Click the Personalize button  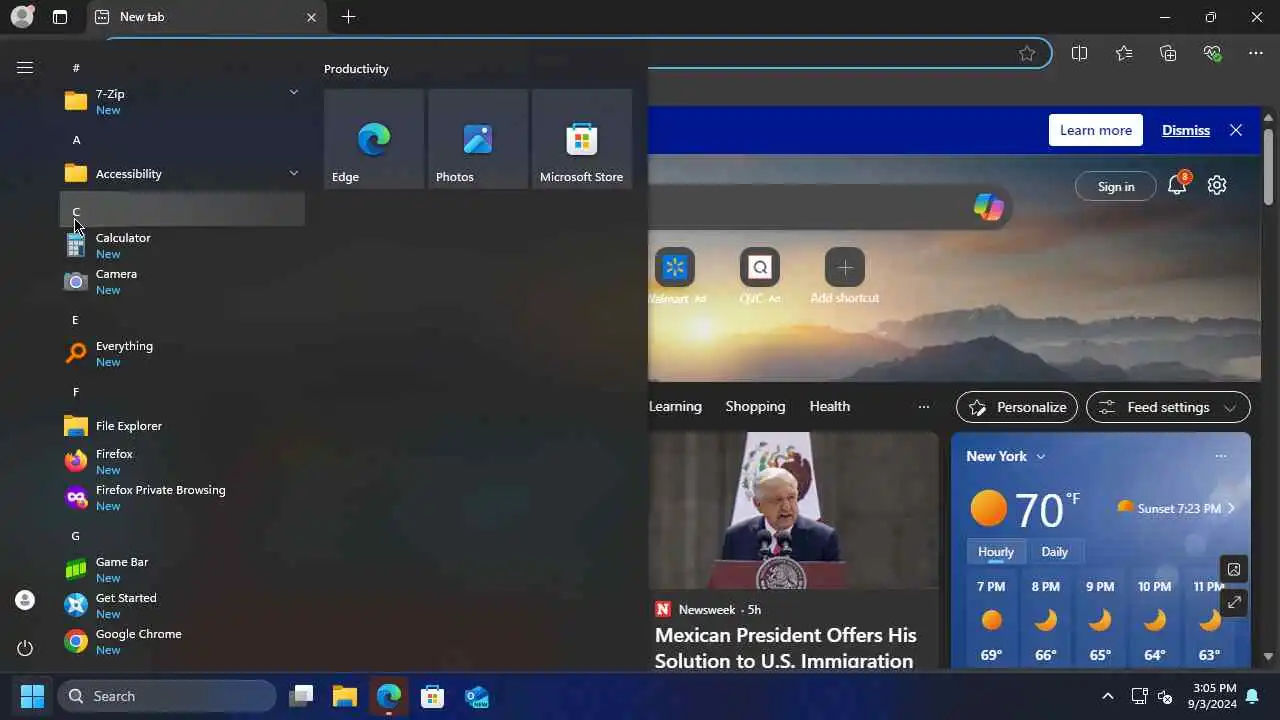point(1016,407)
